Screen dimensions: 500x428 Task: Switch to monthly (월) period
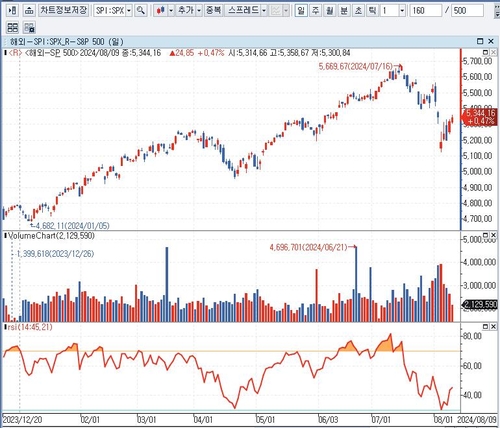(x=330, y=11)
